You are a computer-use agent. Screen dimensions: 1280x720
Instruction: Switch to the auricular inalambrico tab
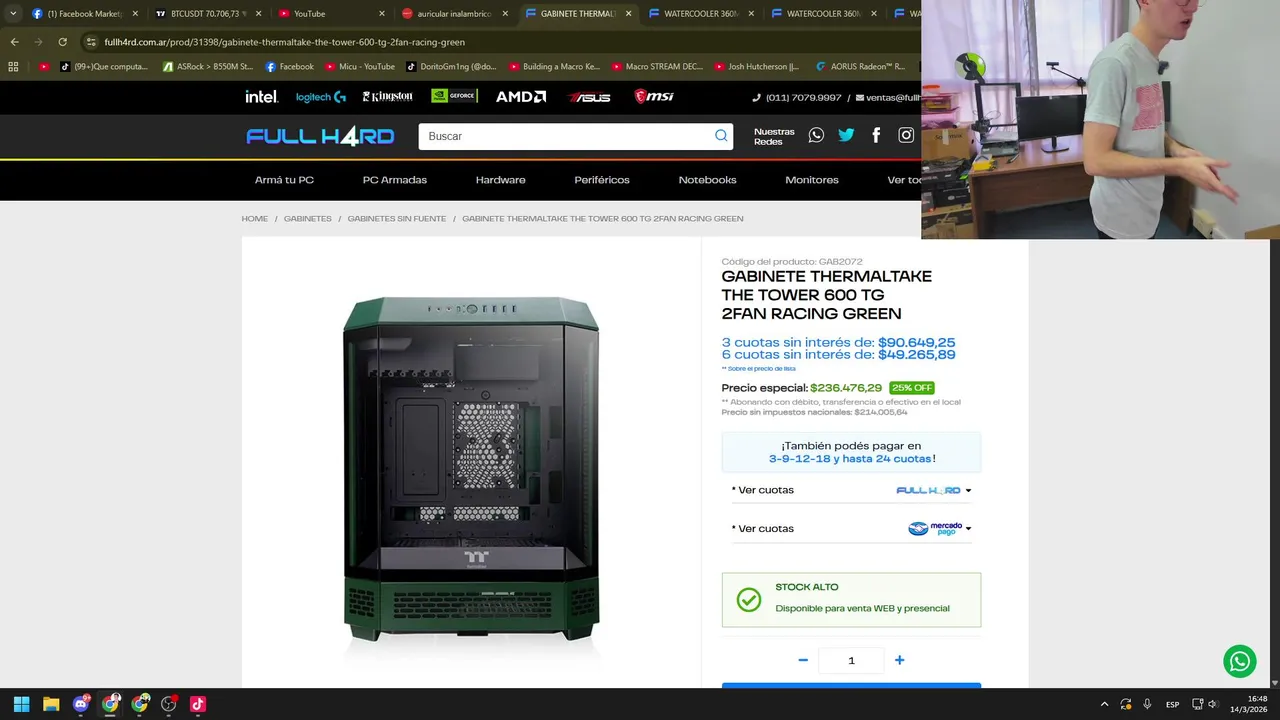pyautogui.click(x=455, y=14)
